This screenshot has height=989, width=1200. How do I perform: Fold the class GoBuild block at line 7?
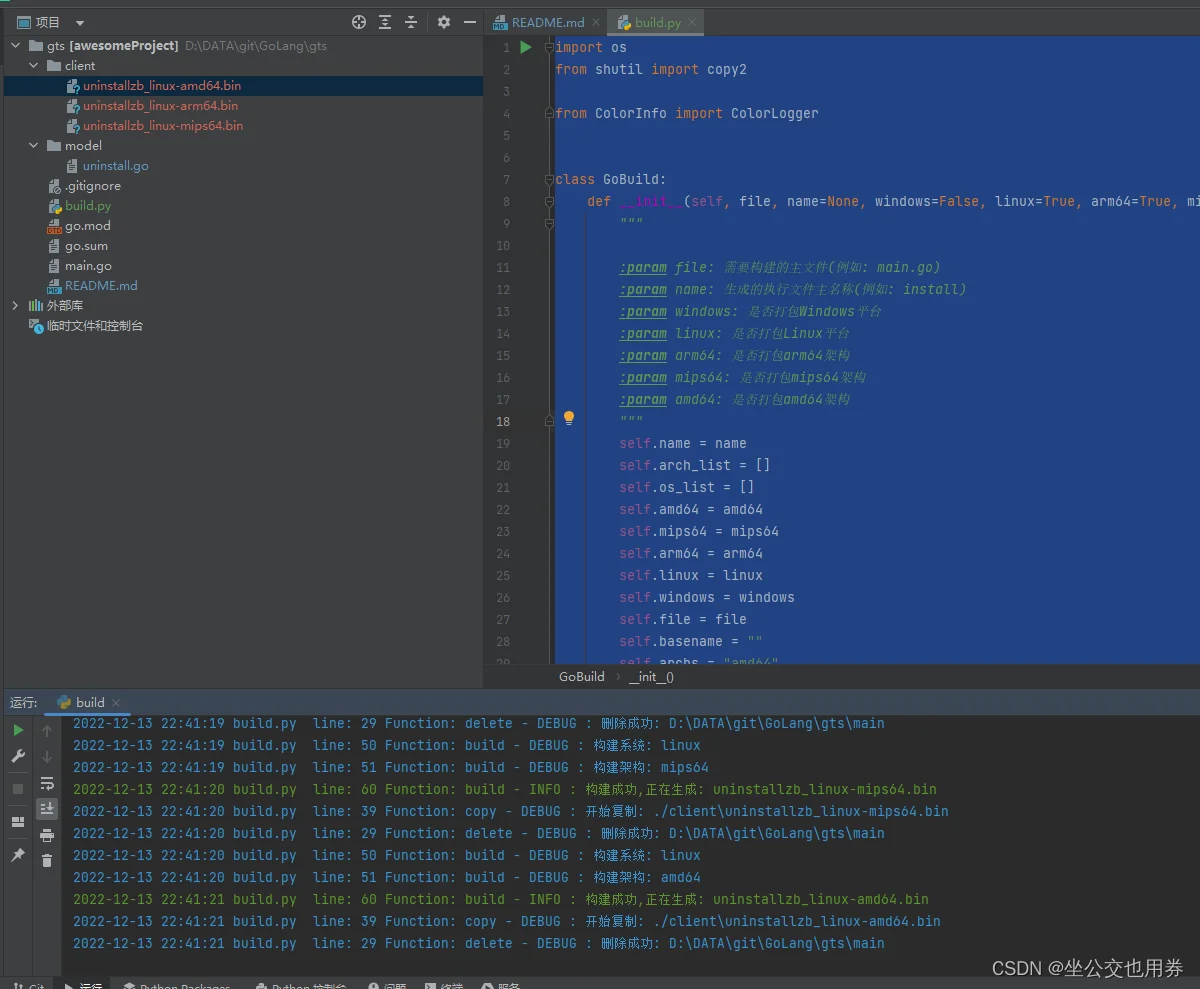pyautogui.click(x=549, y=179)
